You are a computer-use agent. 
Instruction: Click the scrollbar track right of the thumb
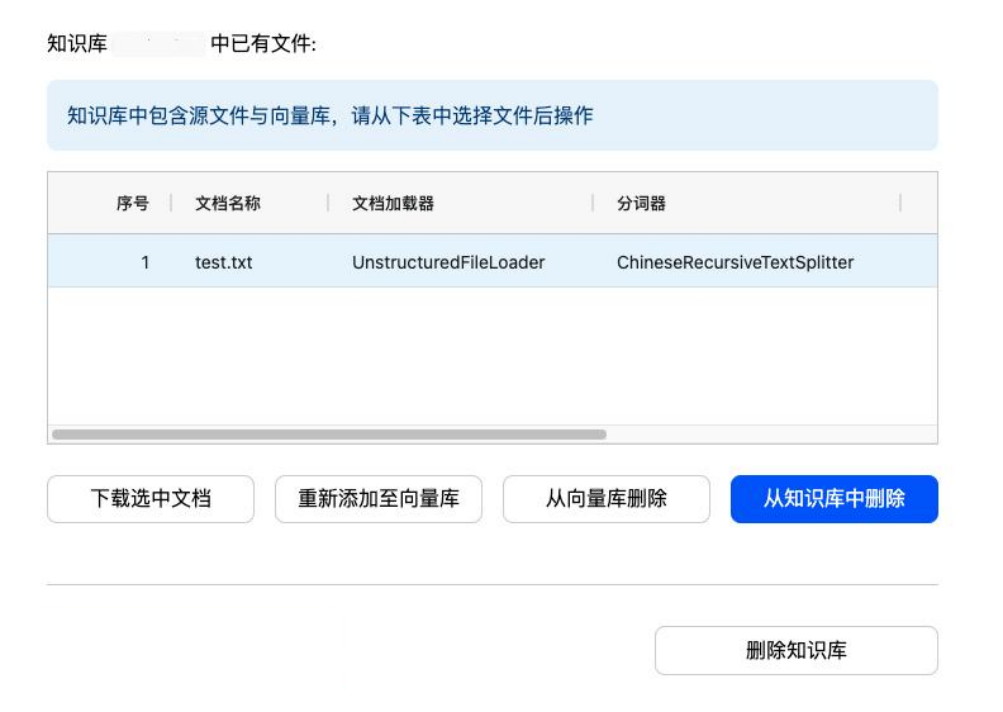click(x=770, y=435)
